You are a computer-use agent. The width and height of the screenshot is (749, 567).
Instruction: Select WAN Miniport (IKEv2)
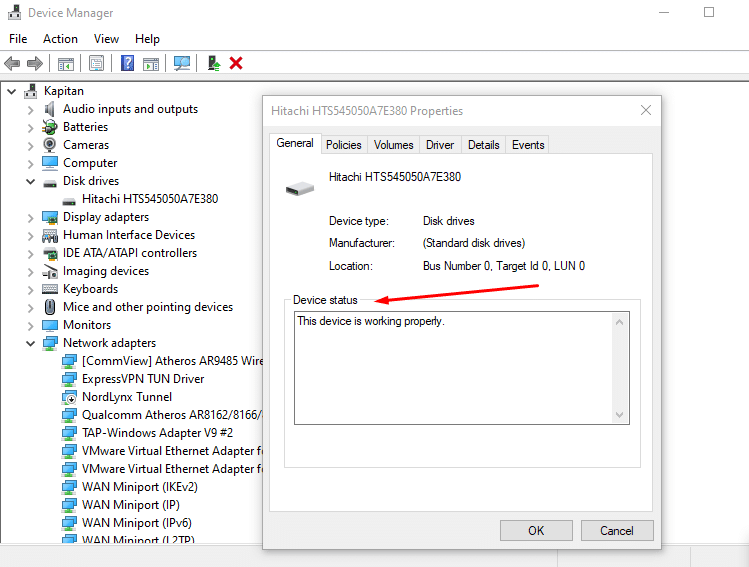click(139, 487)
